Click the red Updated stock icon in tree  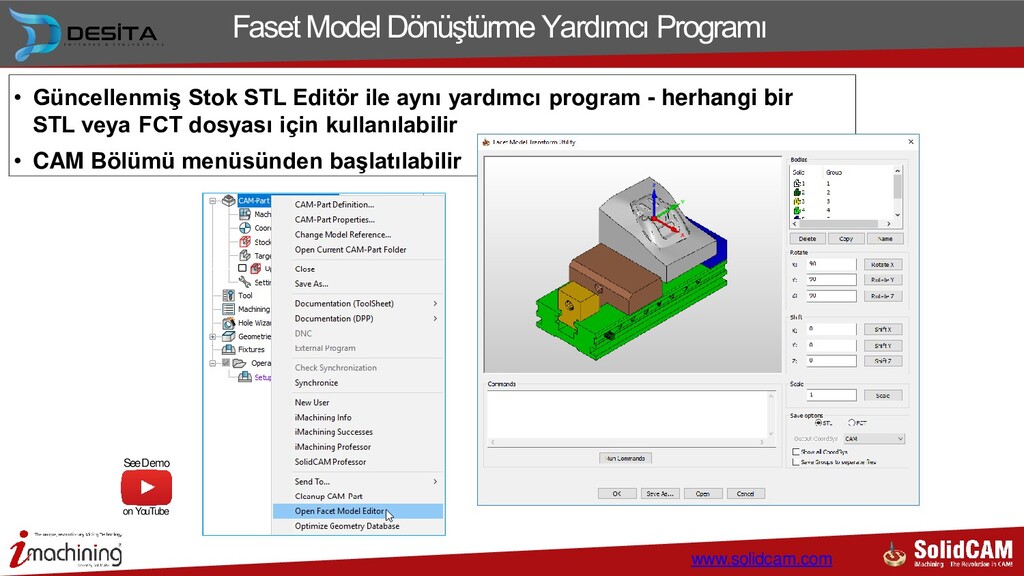pos(256,268)
